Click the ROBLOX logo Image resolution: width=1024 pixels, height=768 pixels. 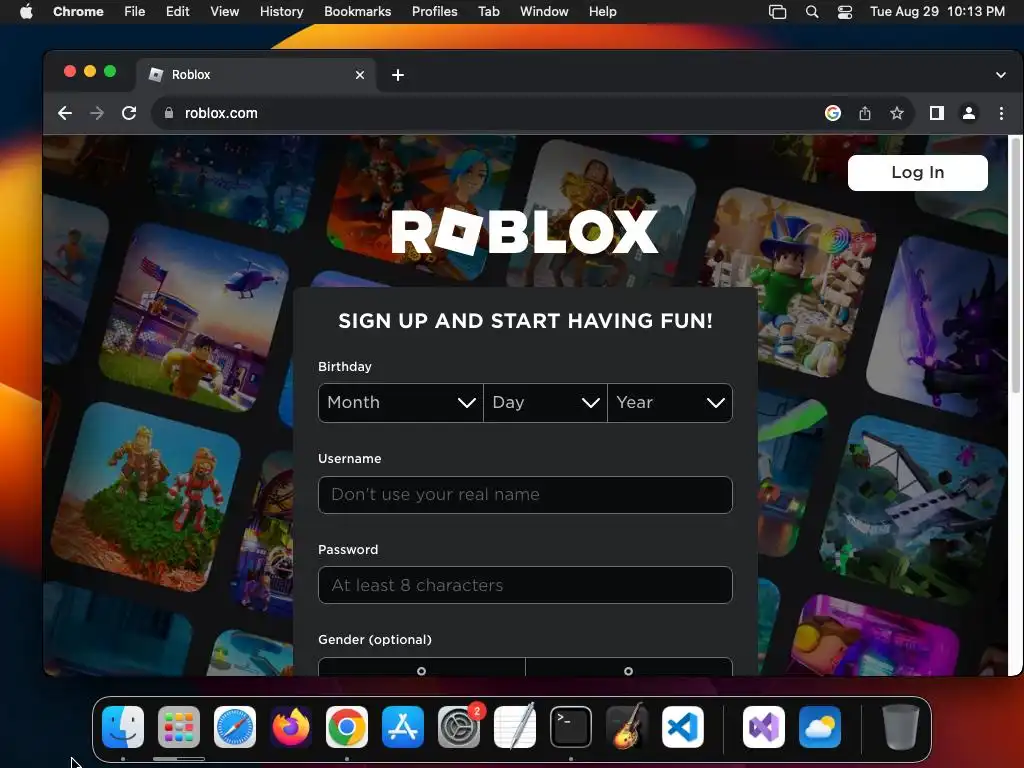click(524, 231)
